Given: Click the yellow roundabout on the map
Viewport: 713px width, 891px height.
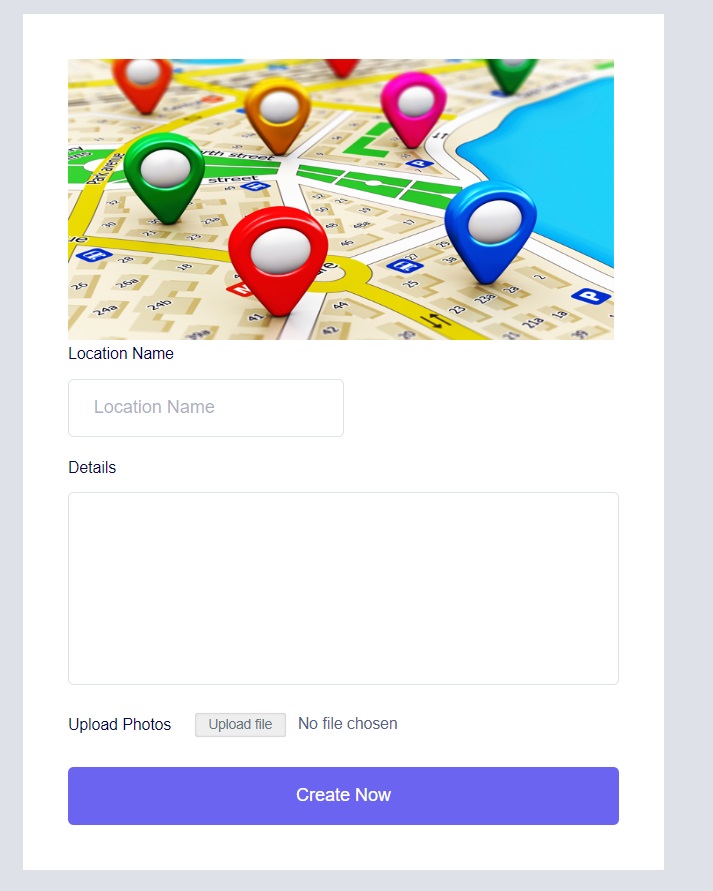Looking at the screenshot, I should pyautogui.click(x=336, y=274).
